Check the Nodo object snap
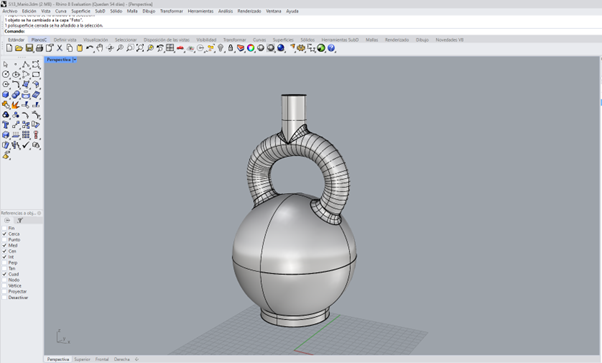 [5, 280]
